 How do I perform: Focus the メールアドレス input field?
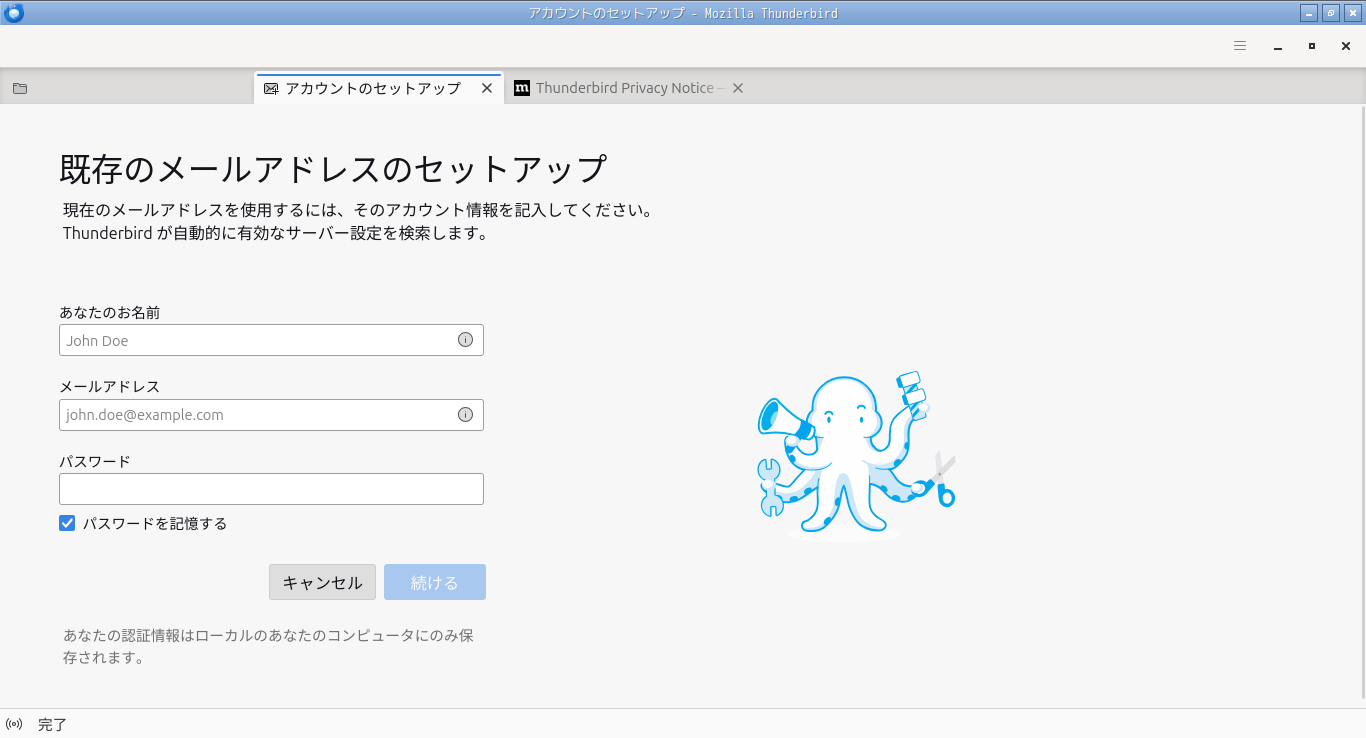coord(271,415)
